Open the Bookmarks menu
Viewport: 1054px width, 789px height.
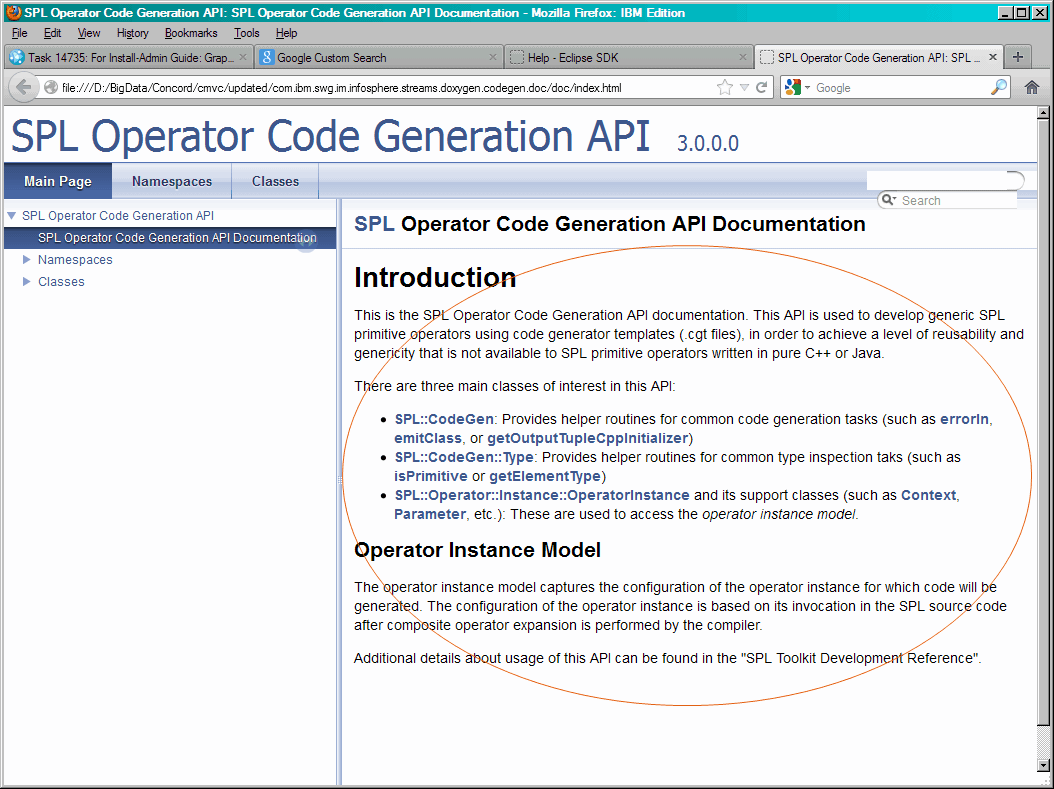pyautogui.click(x=191, y=33)
